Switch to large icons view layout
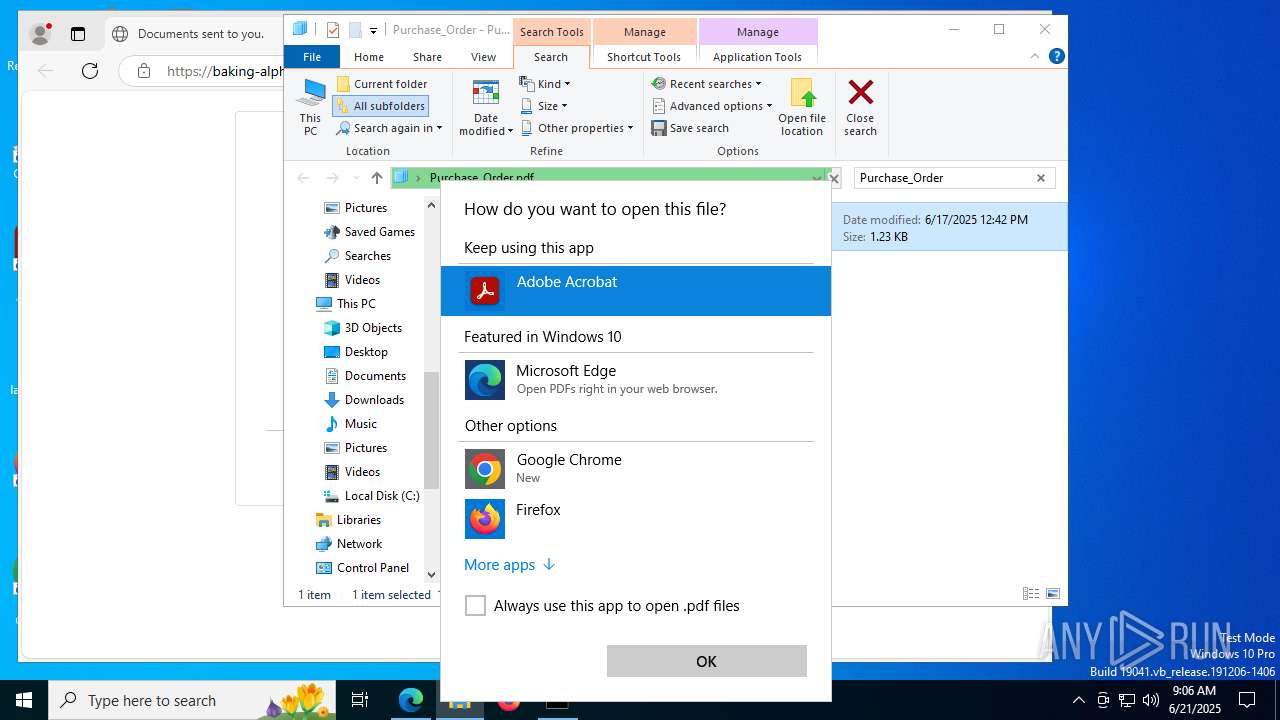Screen dimensions: 1280x720 click(1053, 594)
